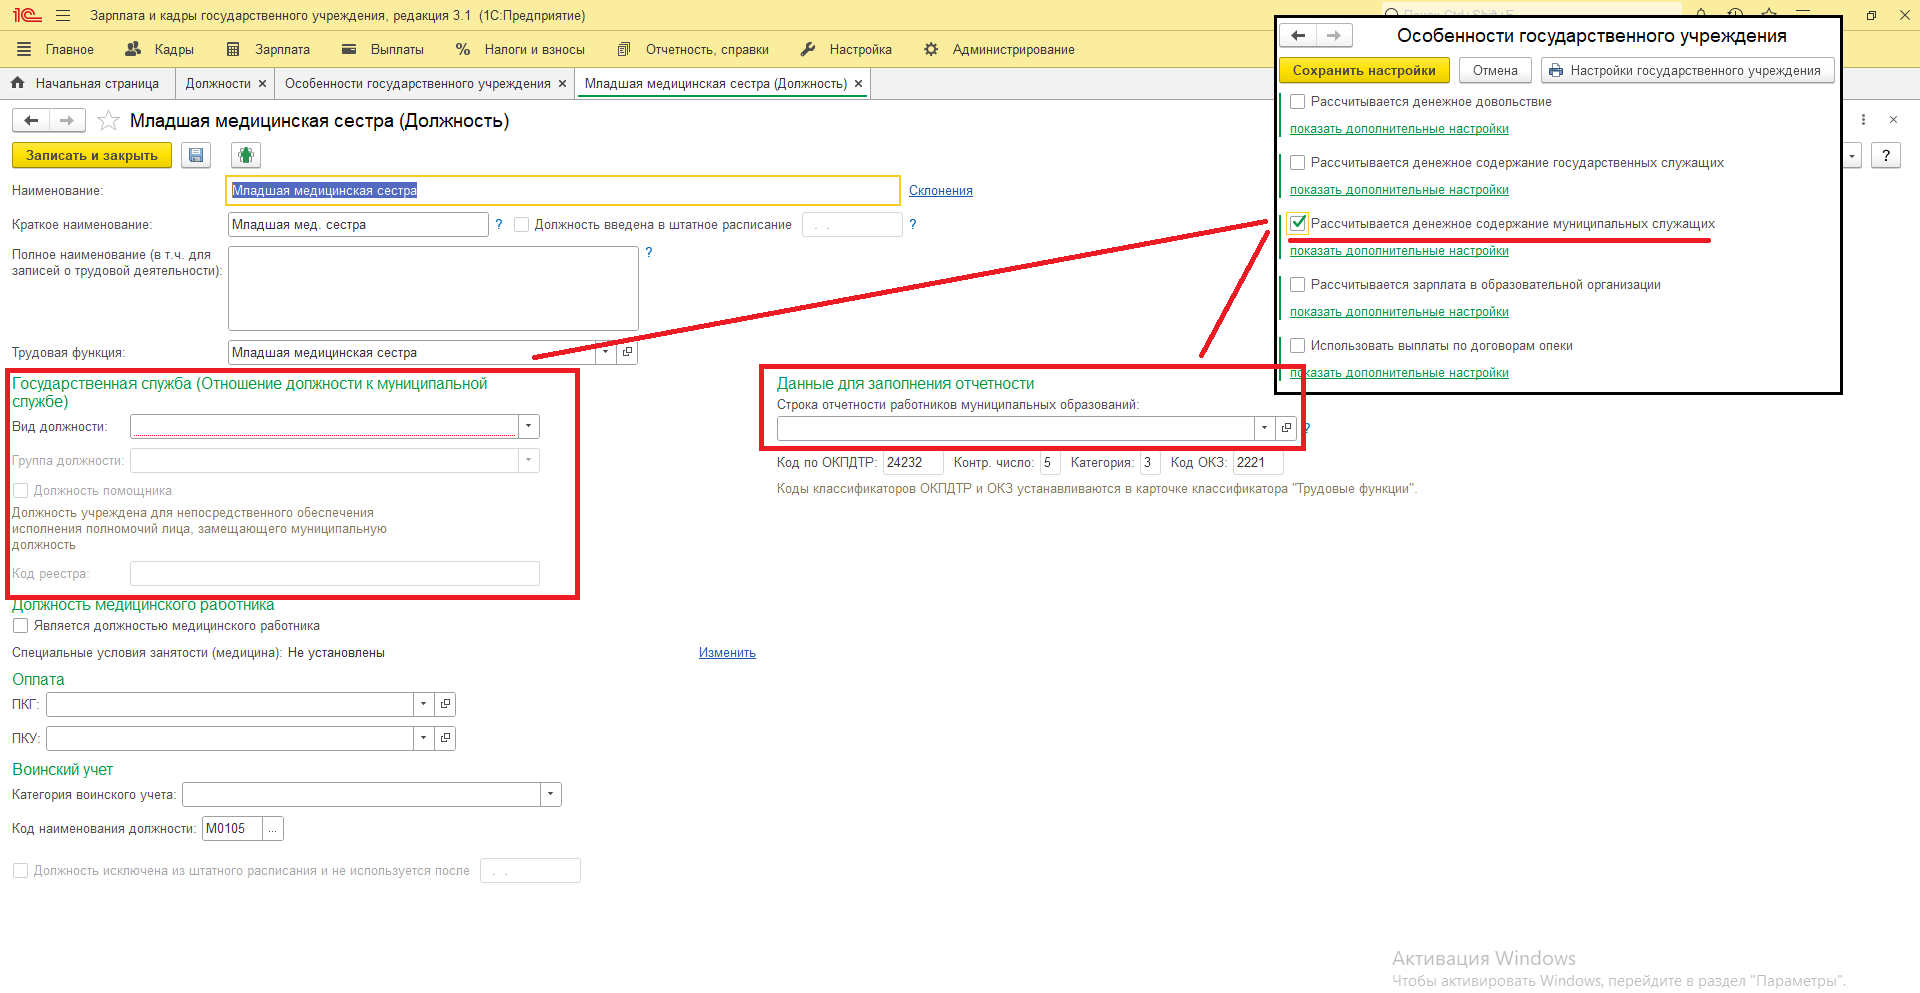Click the ellipsis button next to code M0105

pos(272,828)
